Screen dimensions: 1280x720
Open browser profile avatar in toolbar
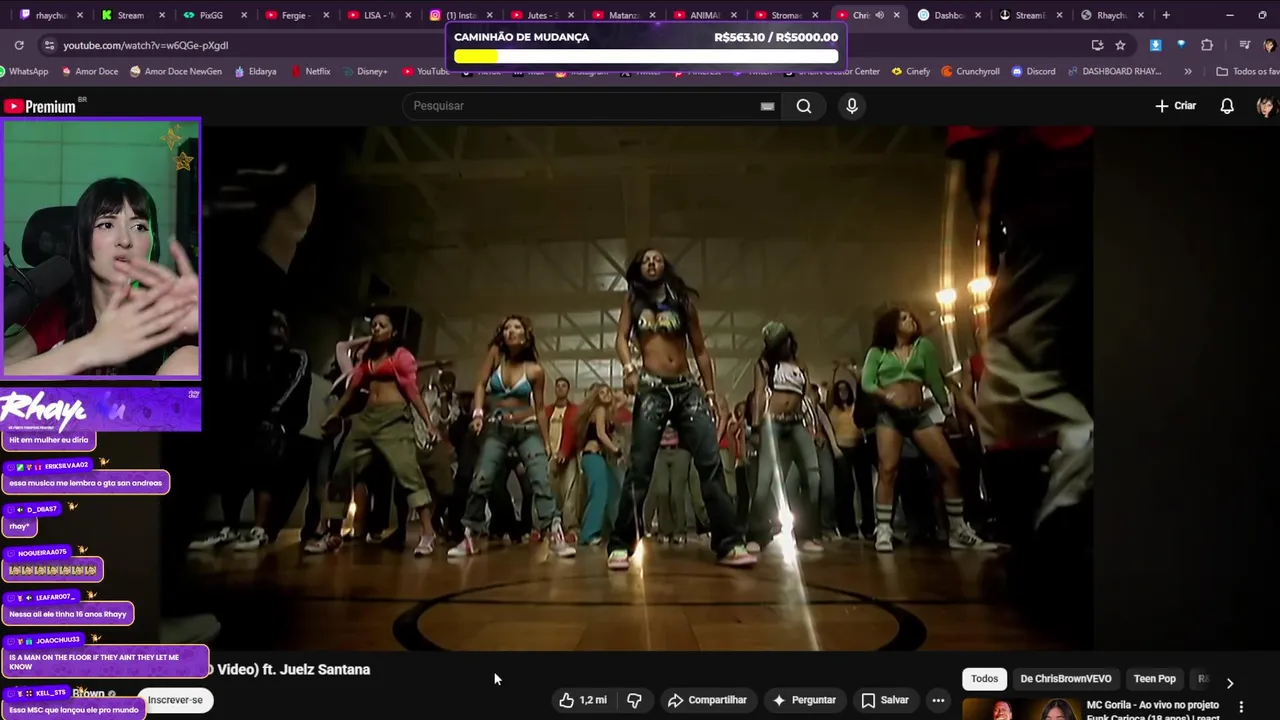pos(1269,45)
